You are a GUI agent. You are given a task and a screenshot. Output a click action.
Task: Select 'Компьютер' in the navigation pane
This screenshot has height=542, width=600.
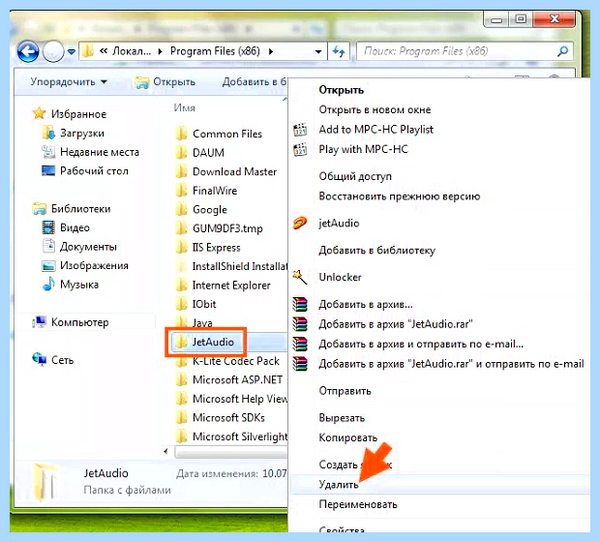tap(70, 322)
